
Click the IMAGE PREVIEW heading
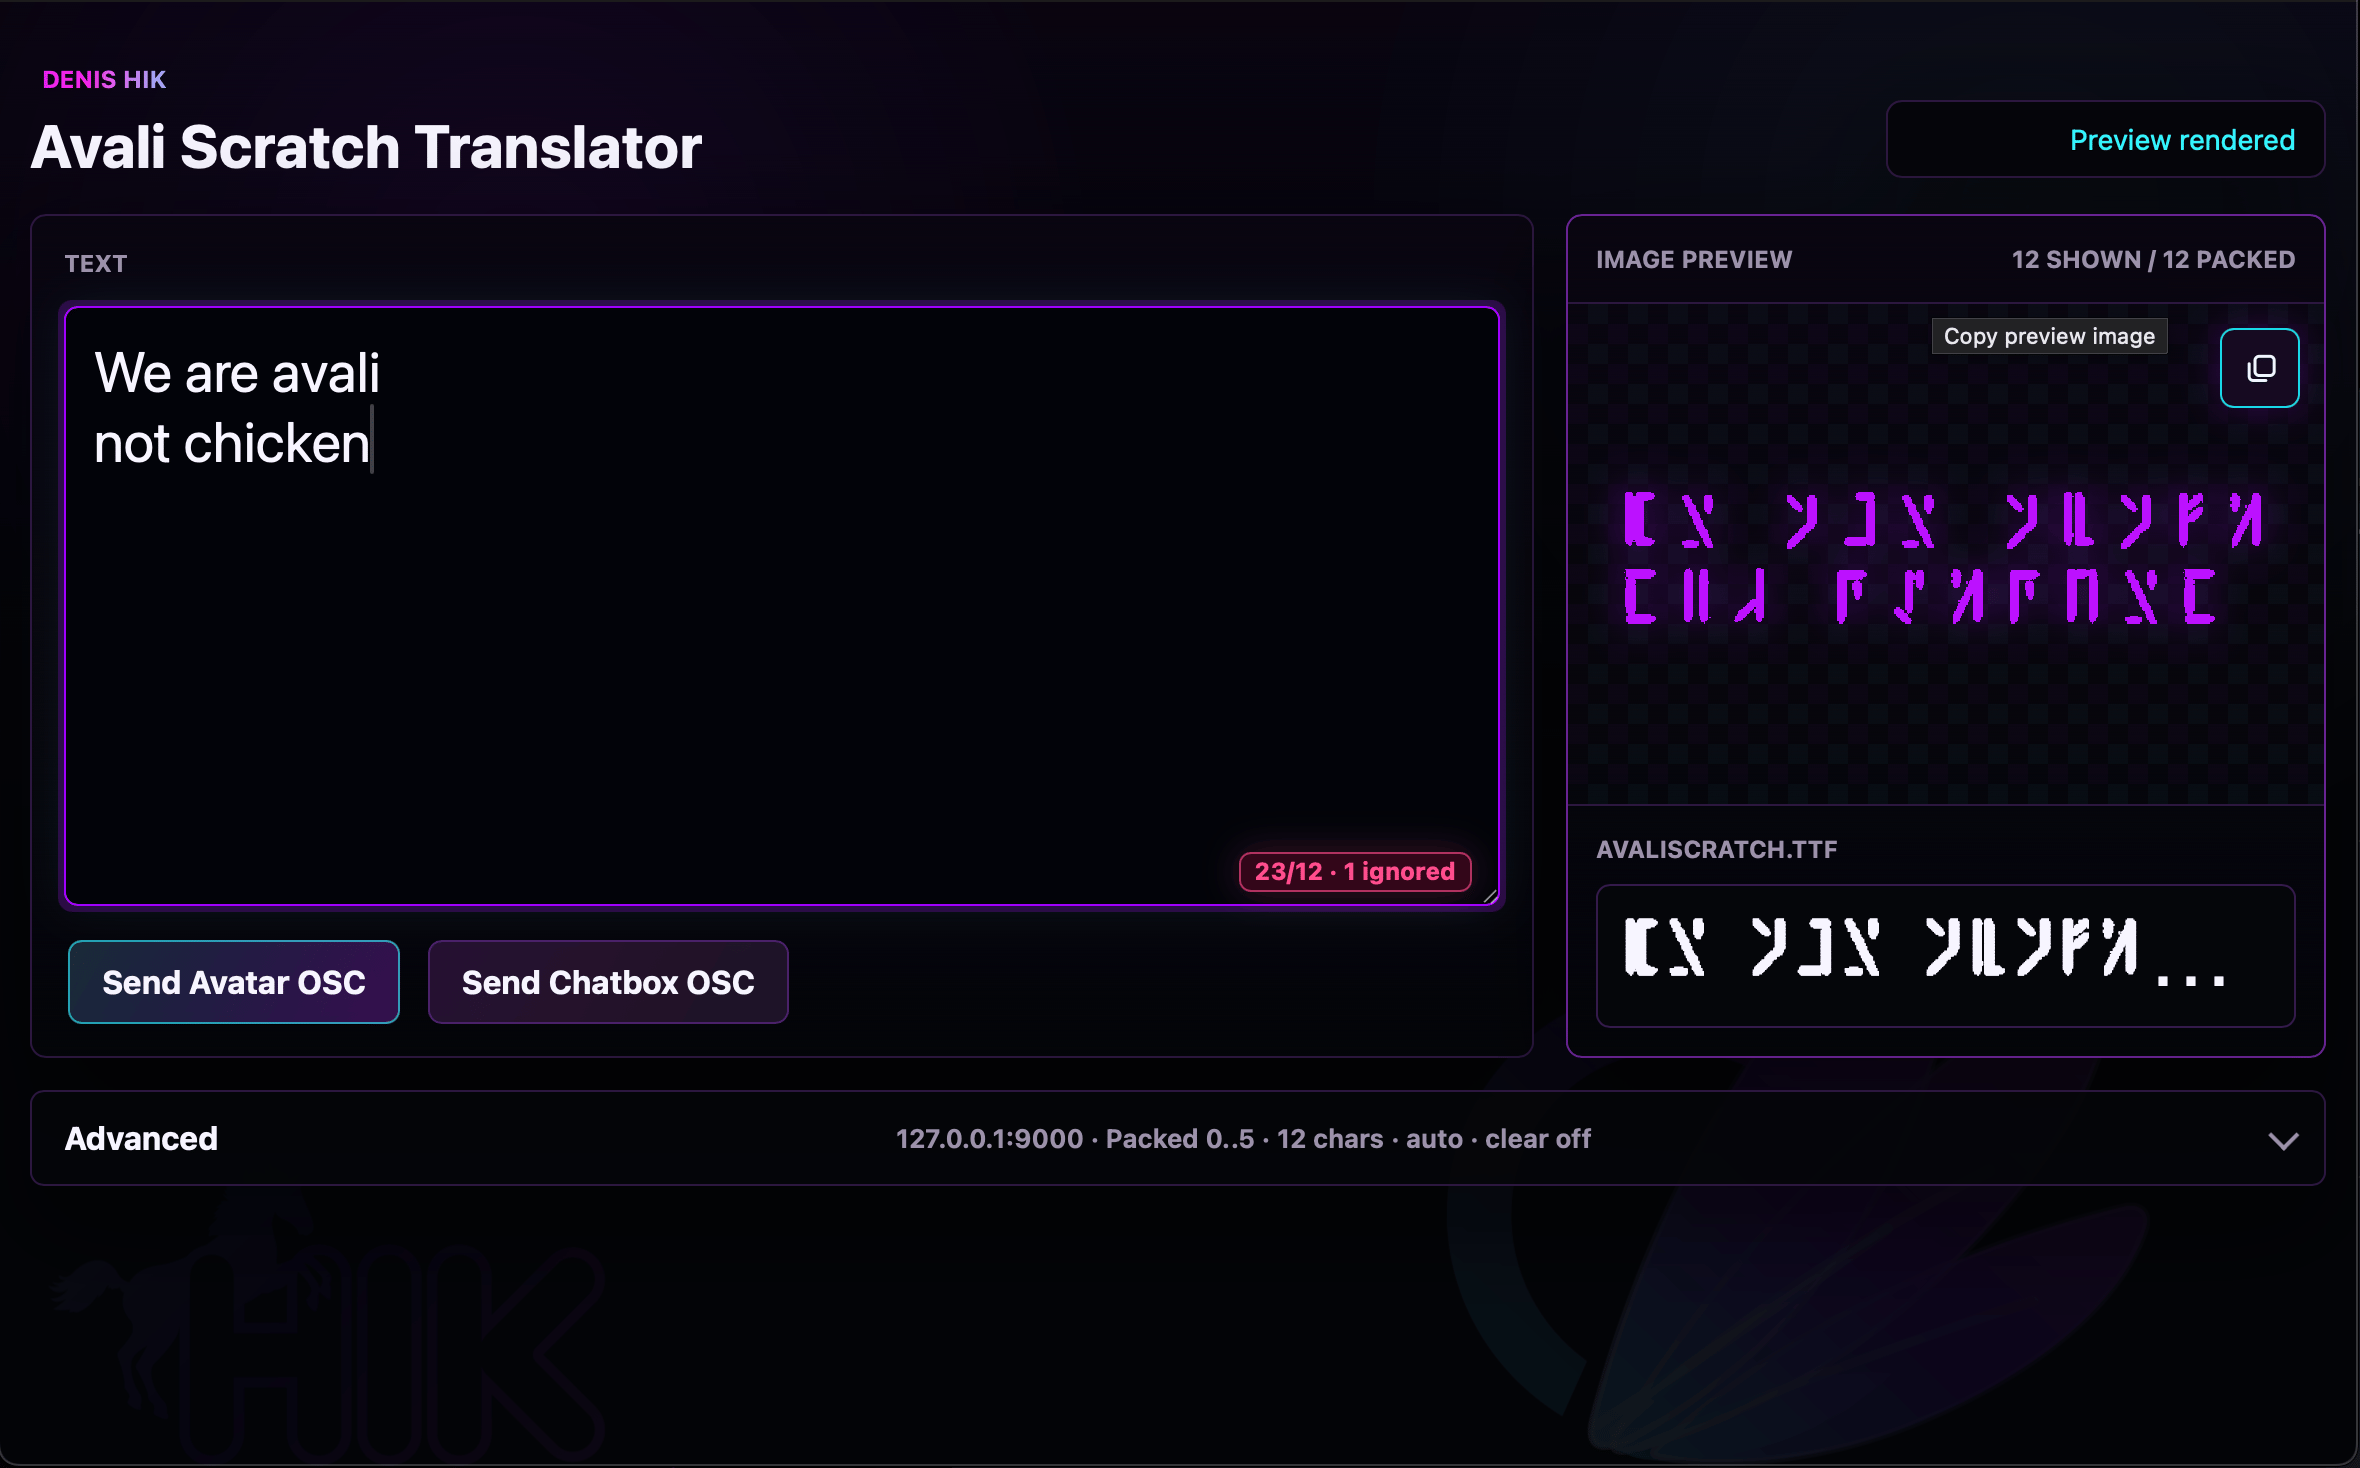(1694, 260)
